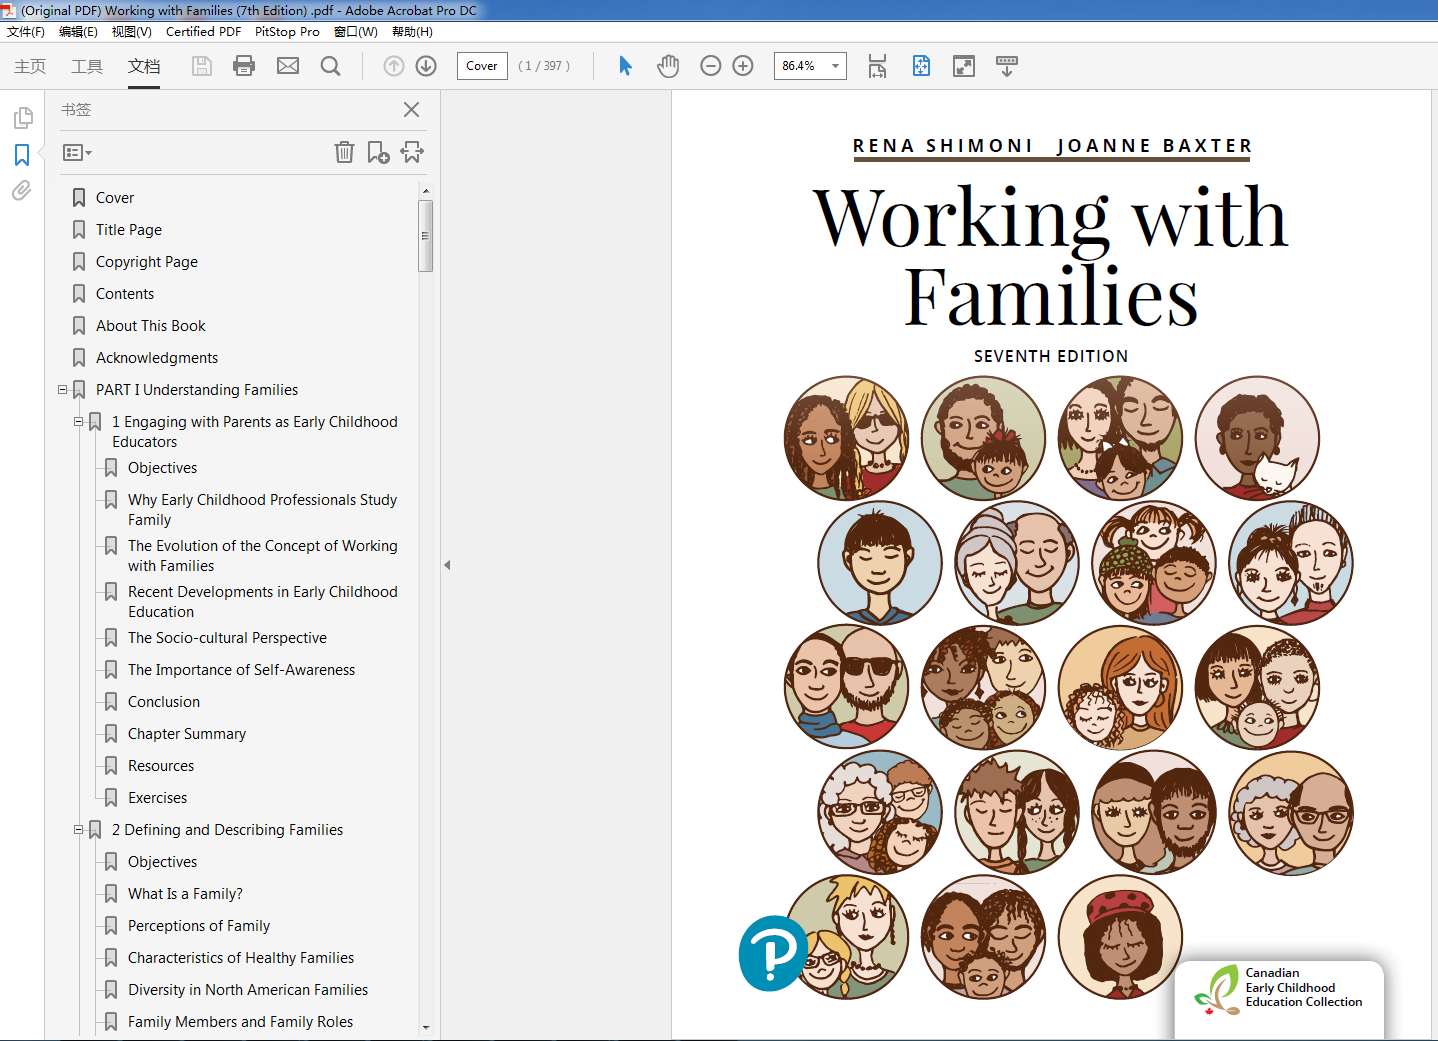1438x1041 pixels.
Task: Jump to the Cover bookmark
Action: (115, 198)
